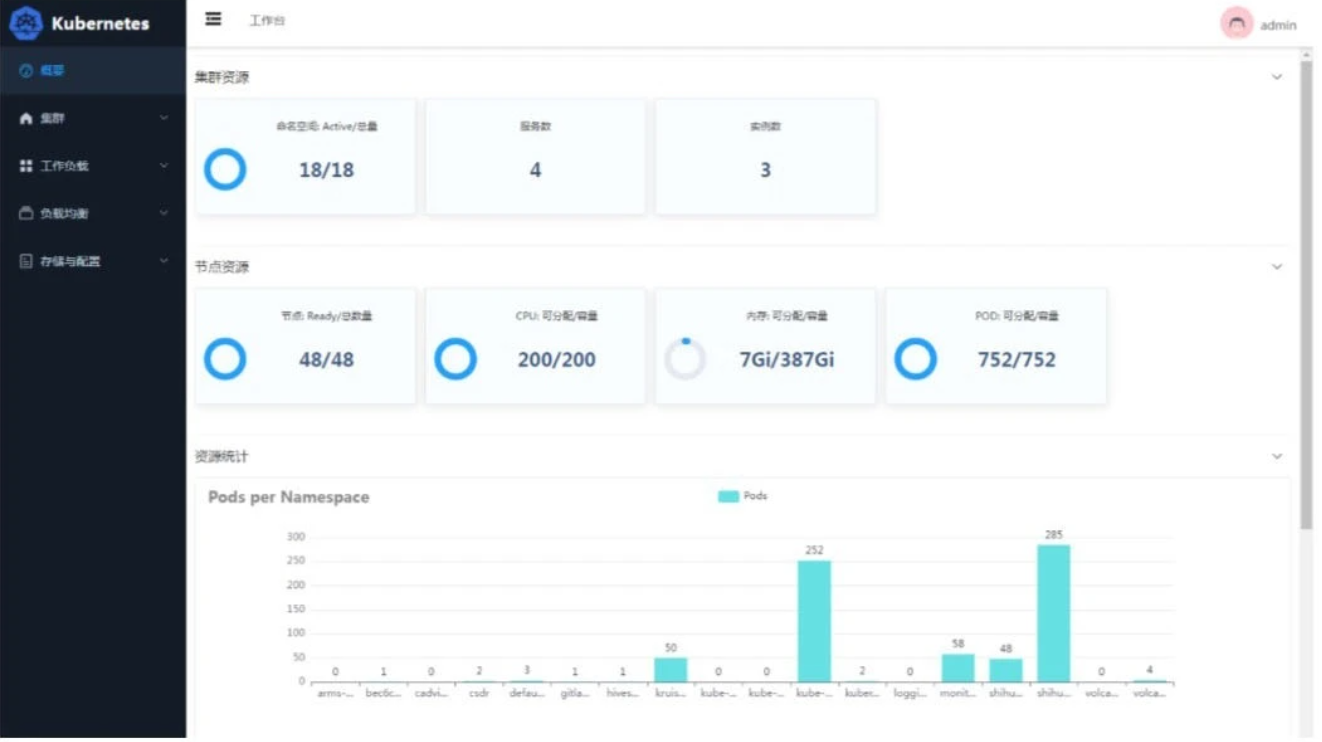Viewport: 1322px width, 742px height.
Task: Expand the 工作负载 sidebar menu chevron
Action: coord(164,166)
